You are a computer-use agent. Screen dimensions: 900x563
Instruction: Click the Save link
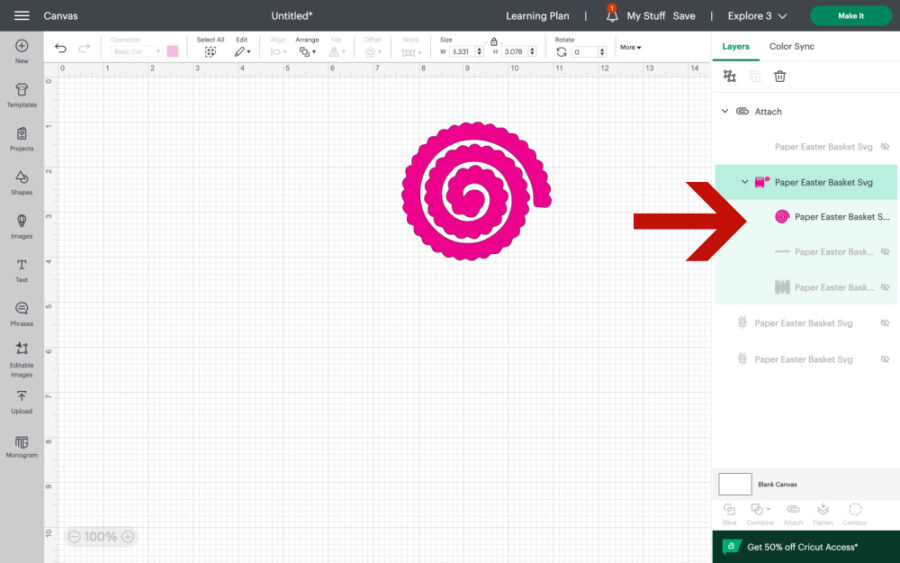tap(684, 16)
